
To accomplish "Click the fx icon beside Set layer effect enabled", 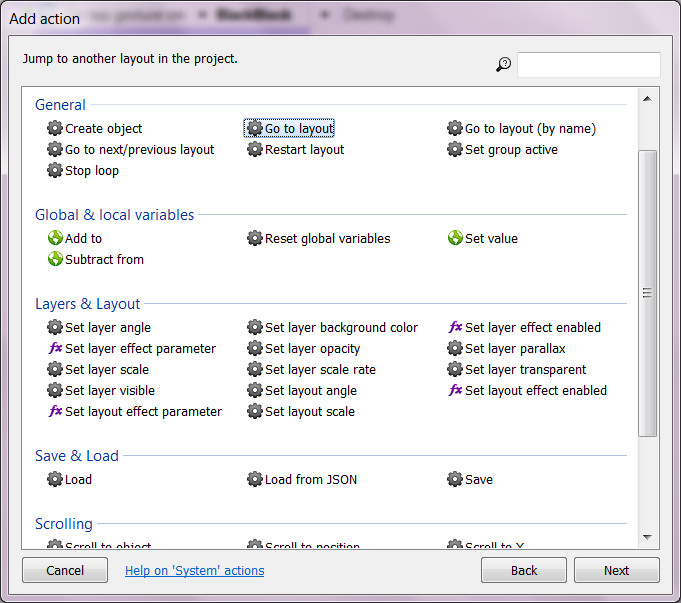I will pyautogui.click(x=455, y=327).
